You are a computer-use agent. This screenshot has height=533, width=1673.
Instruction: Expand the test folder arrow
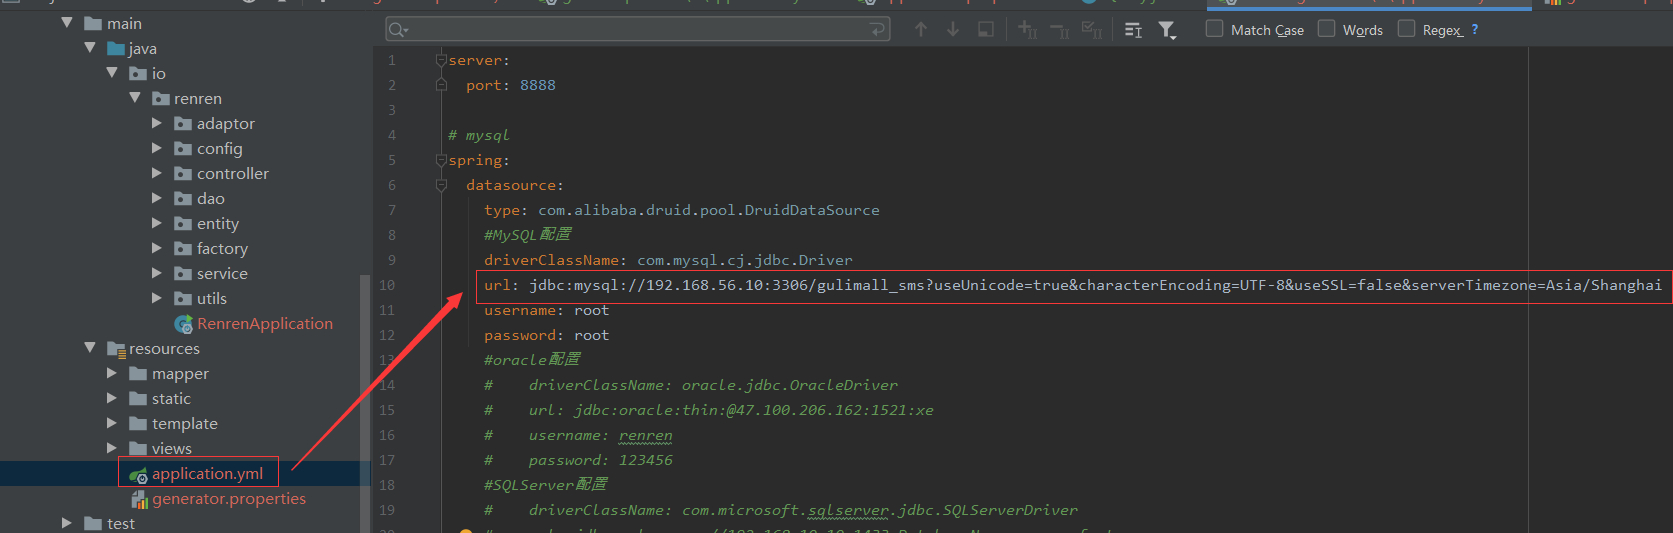(67, 523)
